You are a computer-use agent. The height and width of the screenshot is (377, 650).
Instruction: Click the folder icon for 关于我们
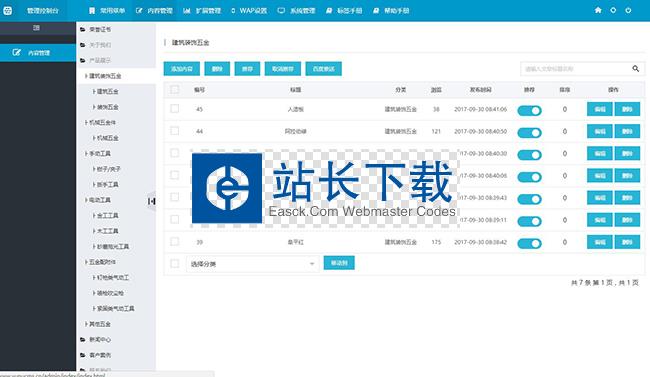82,45
